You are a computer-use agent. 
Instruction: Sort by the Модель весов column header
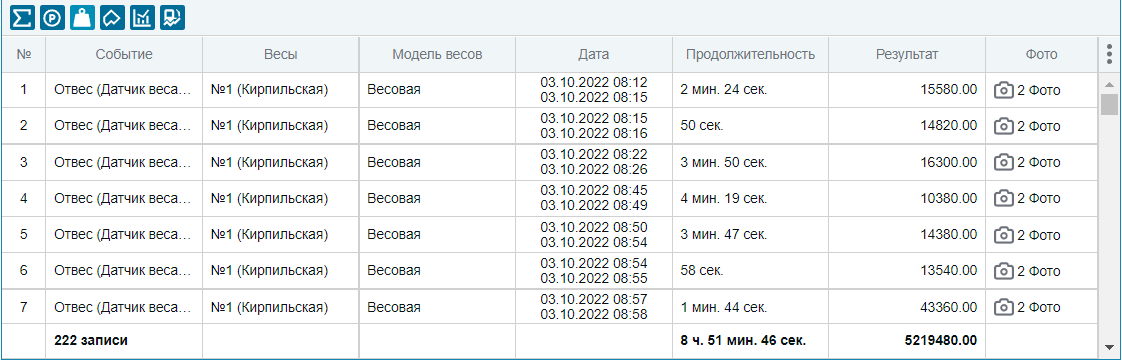437,54
